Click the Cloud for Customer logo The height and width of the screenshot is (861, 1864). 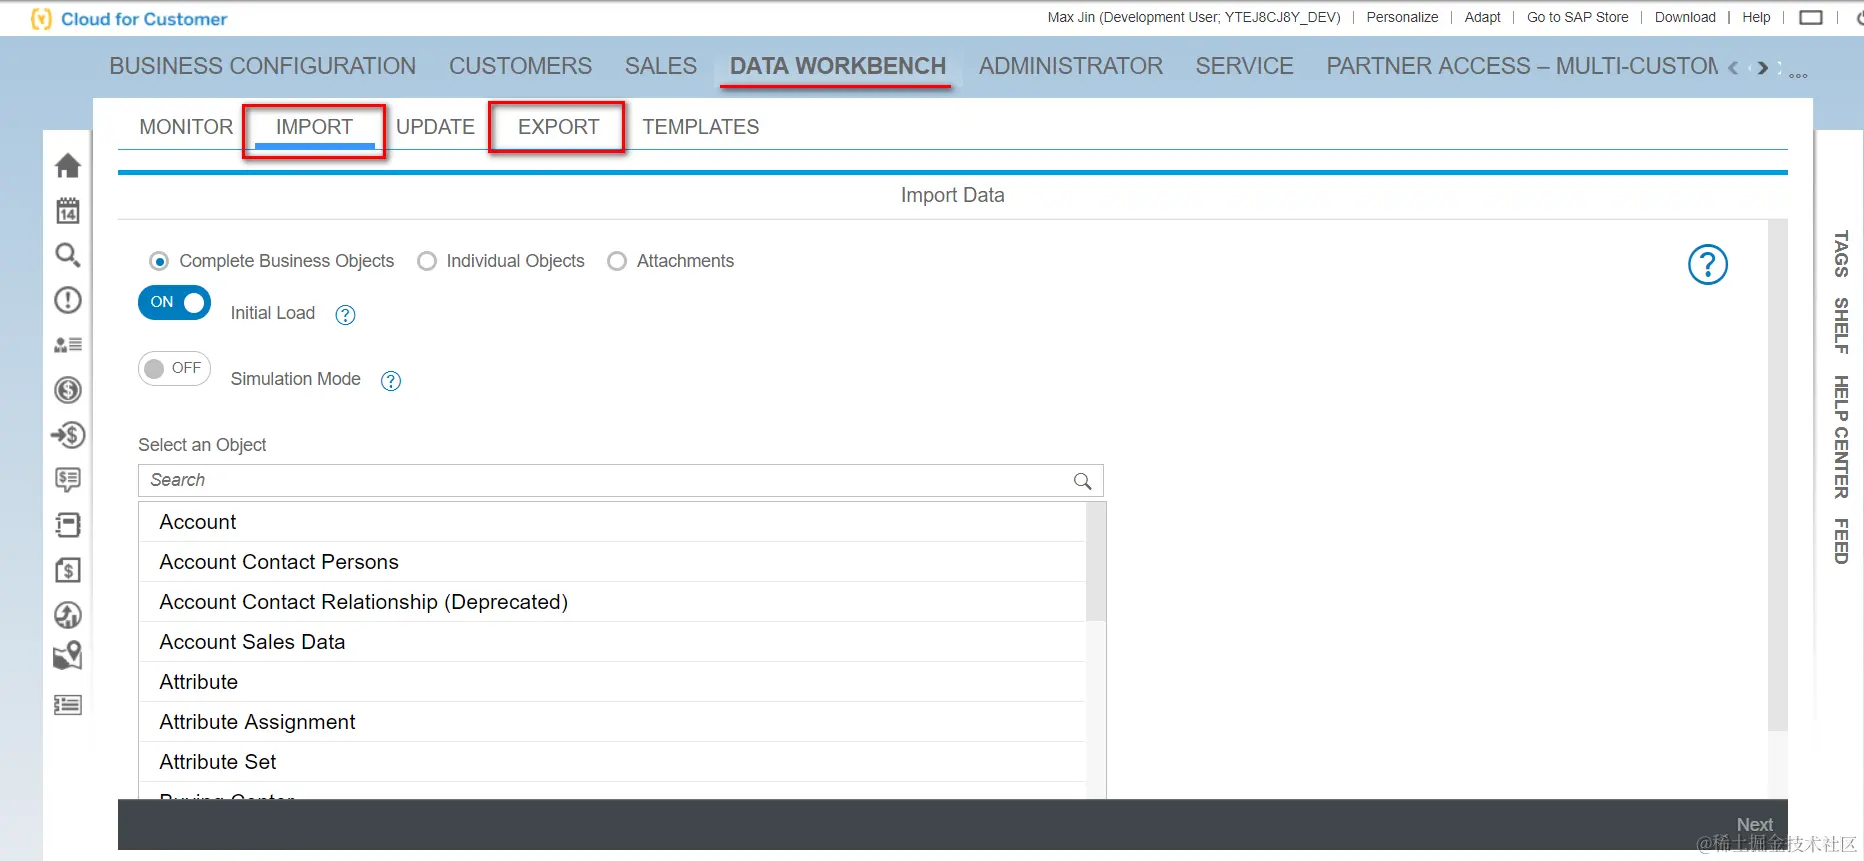click(130, 19)
